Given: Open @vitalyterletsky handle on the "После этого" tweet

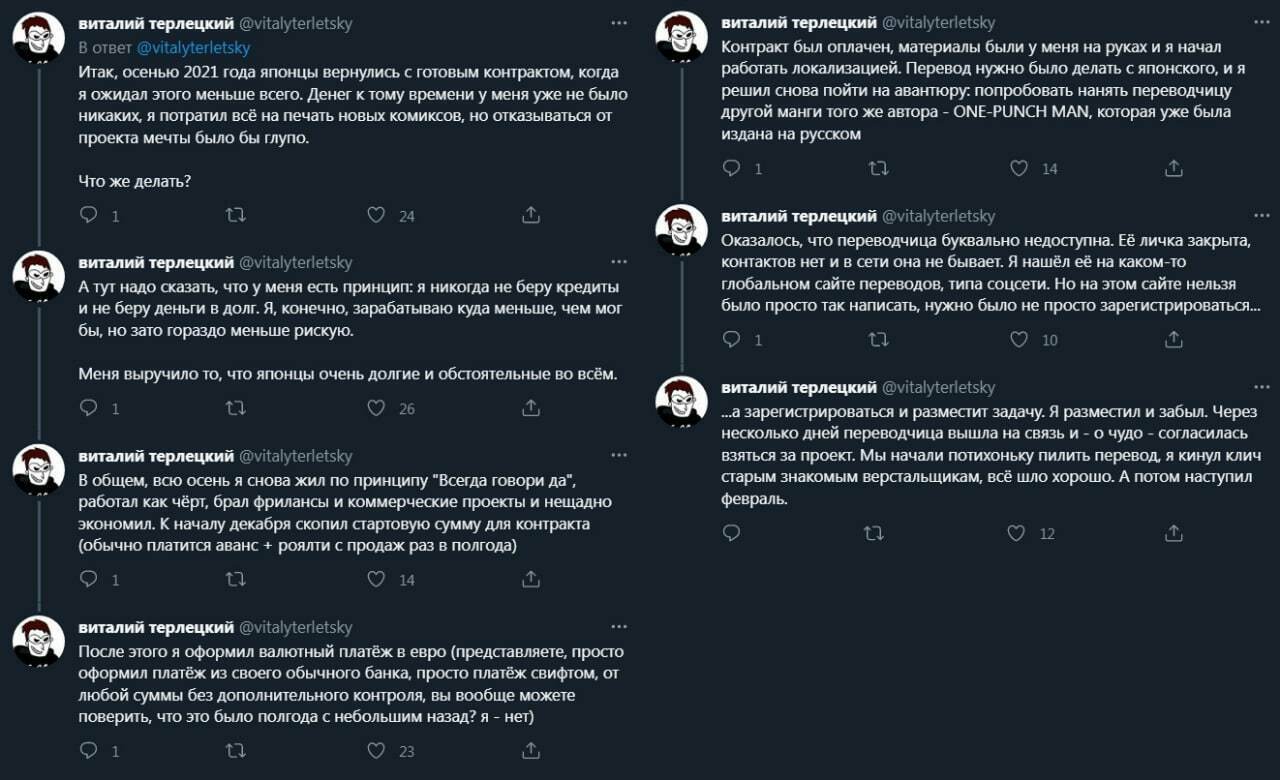Looking at the screenshot, I should coord(295,627).
